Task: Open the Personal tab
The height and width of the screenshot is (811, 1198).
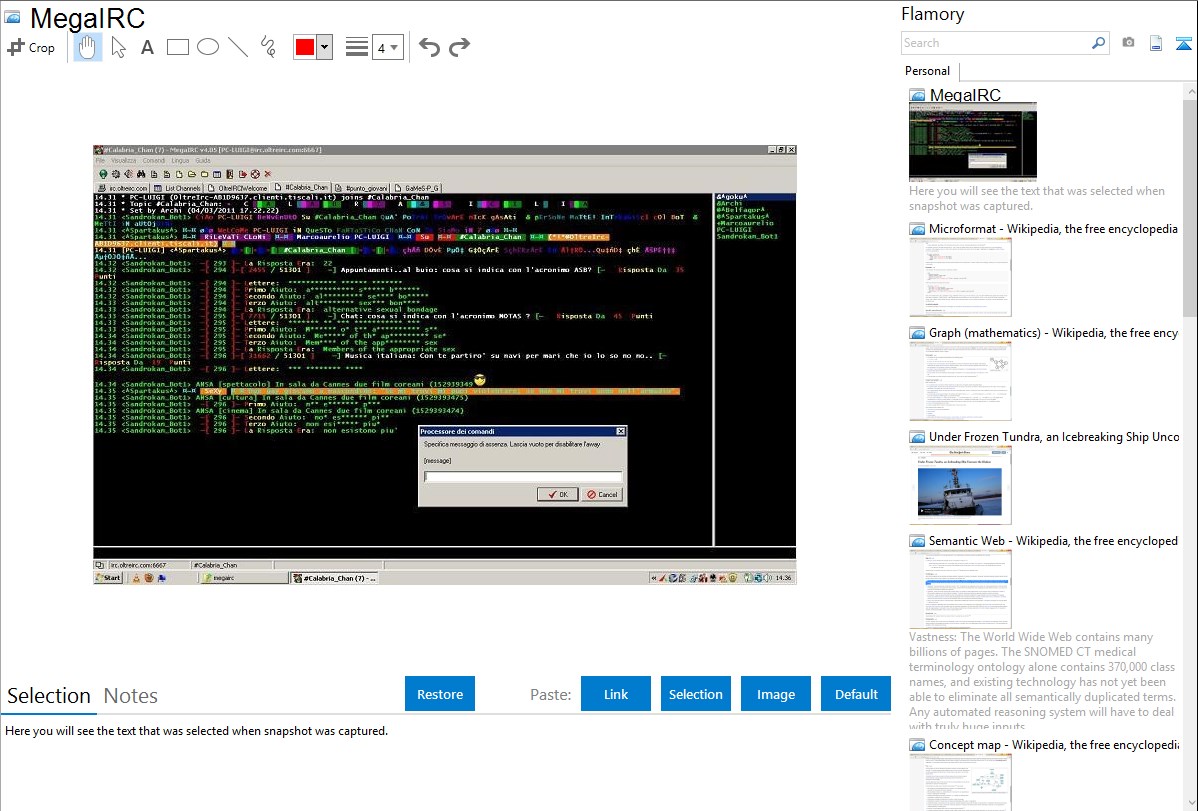Action: click(x=927, y=71)
